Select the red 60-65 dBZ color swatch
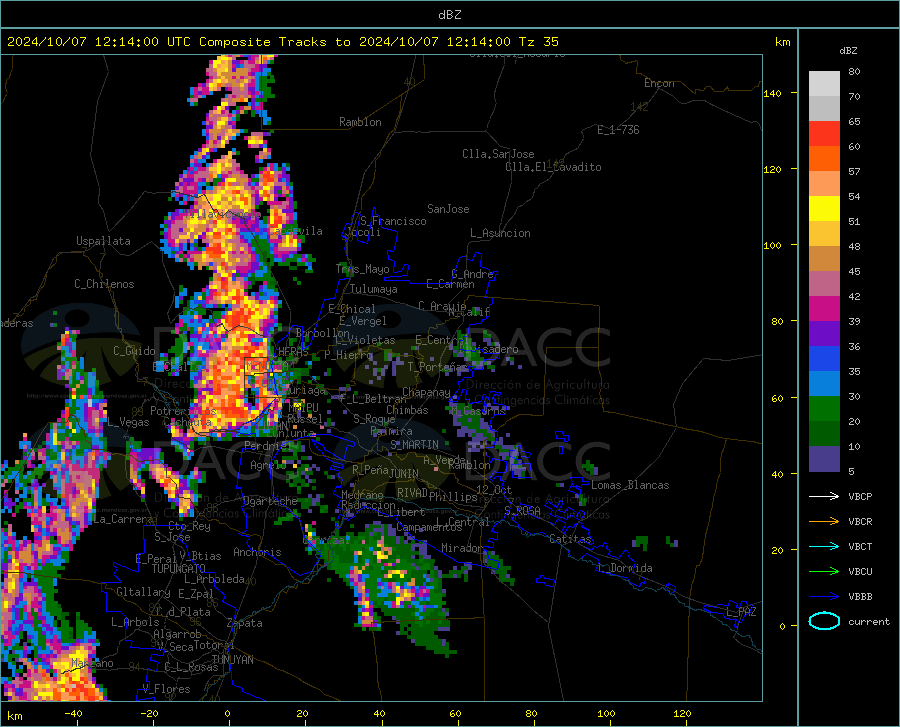This screenshot has height=727, width=900. coord(824,134)
